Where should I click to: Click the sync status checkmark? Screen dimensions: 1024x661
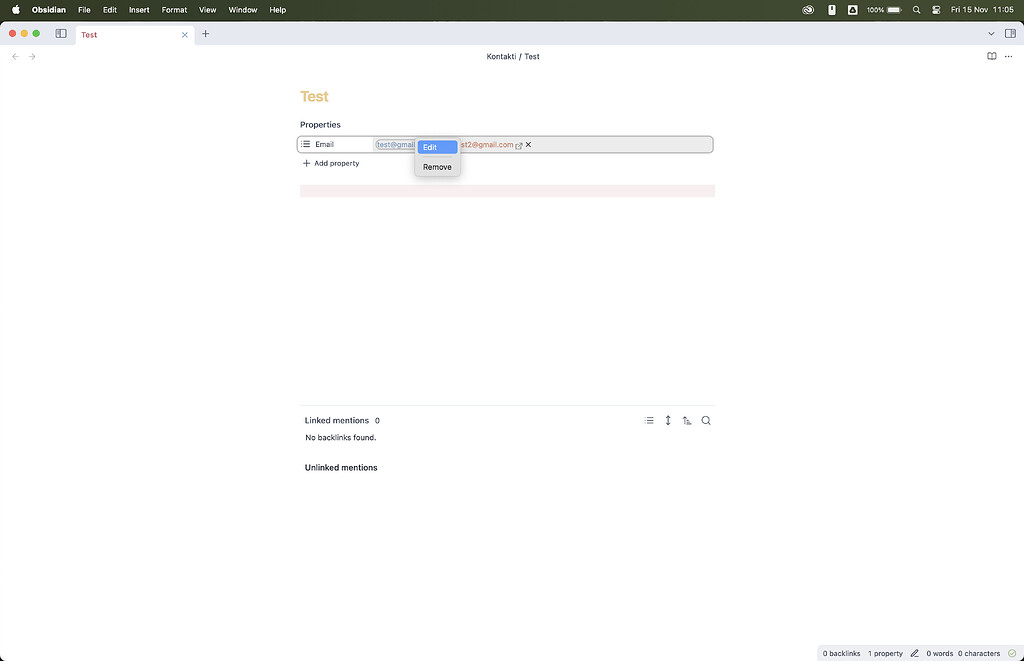1012,653
